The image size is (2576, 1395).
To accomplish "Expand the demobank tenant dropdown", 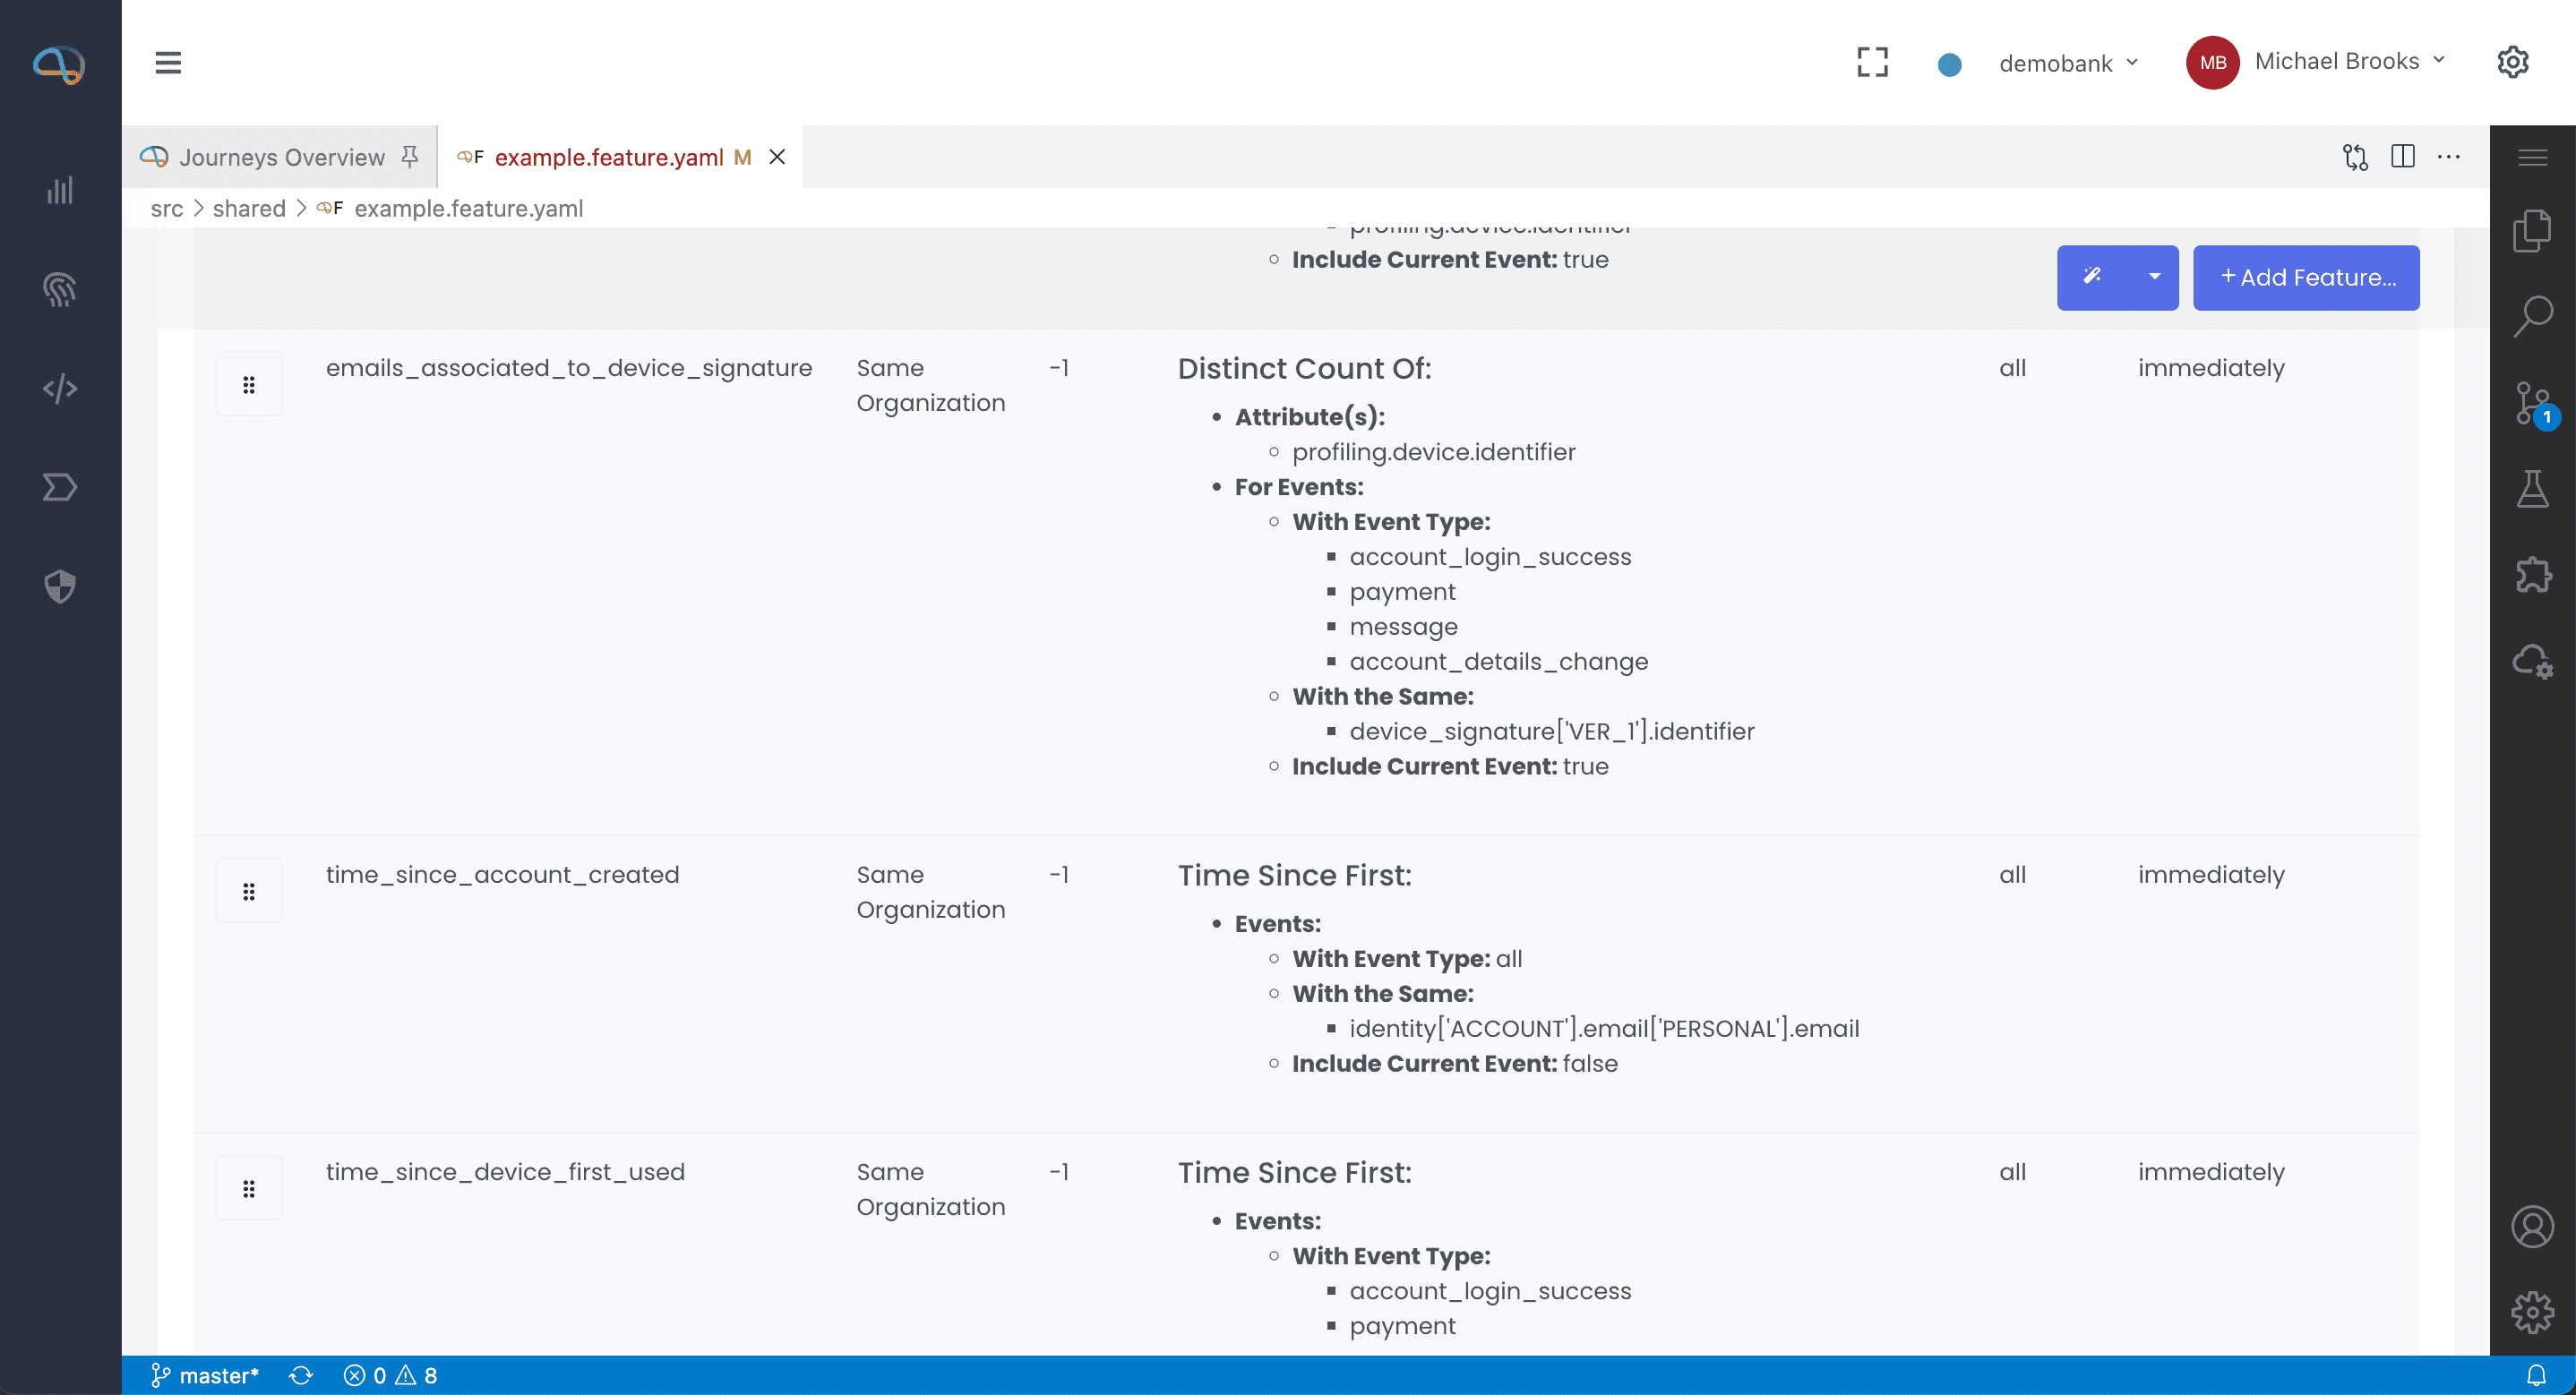I will (x=2067, y=63).
